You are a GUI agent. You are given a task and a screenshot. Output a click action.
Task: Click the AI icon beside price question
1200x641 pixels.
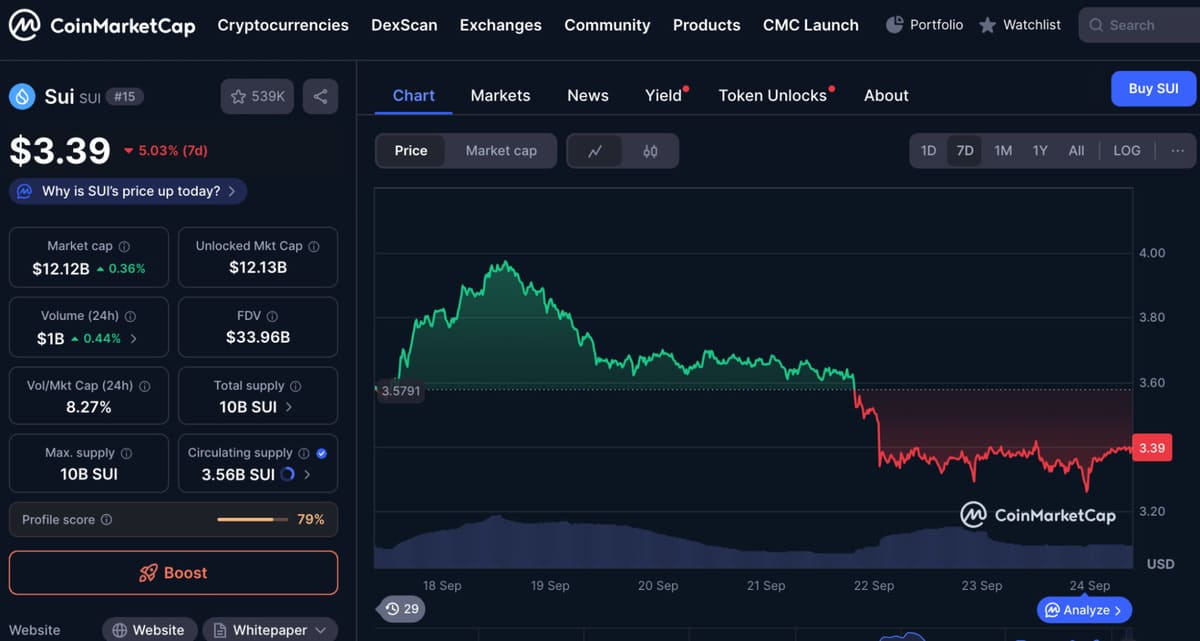point(24,191)
